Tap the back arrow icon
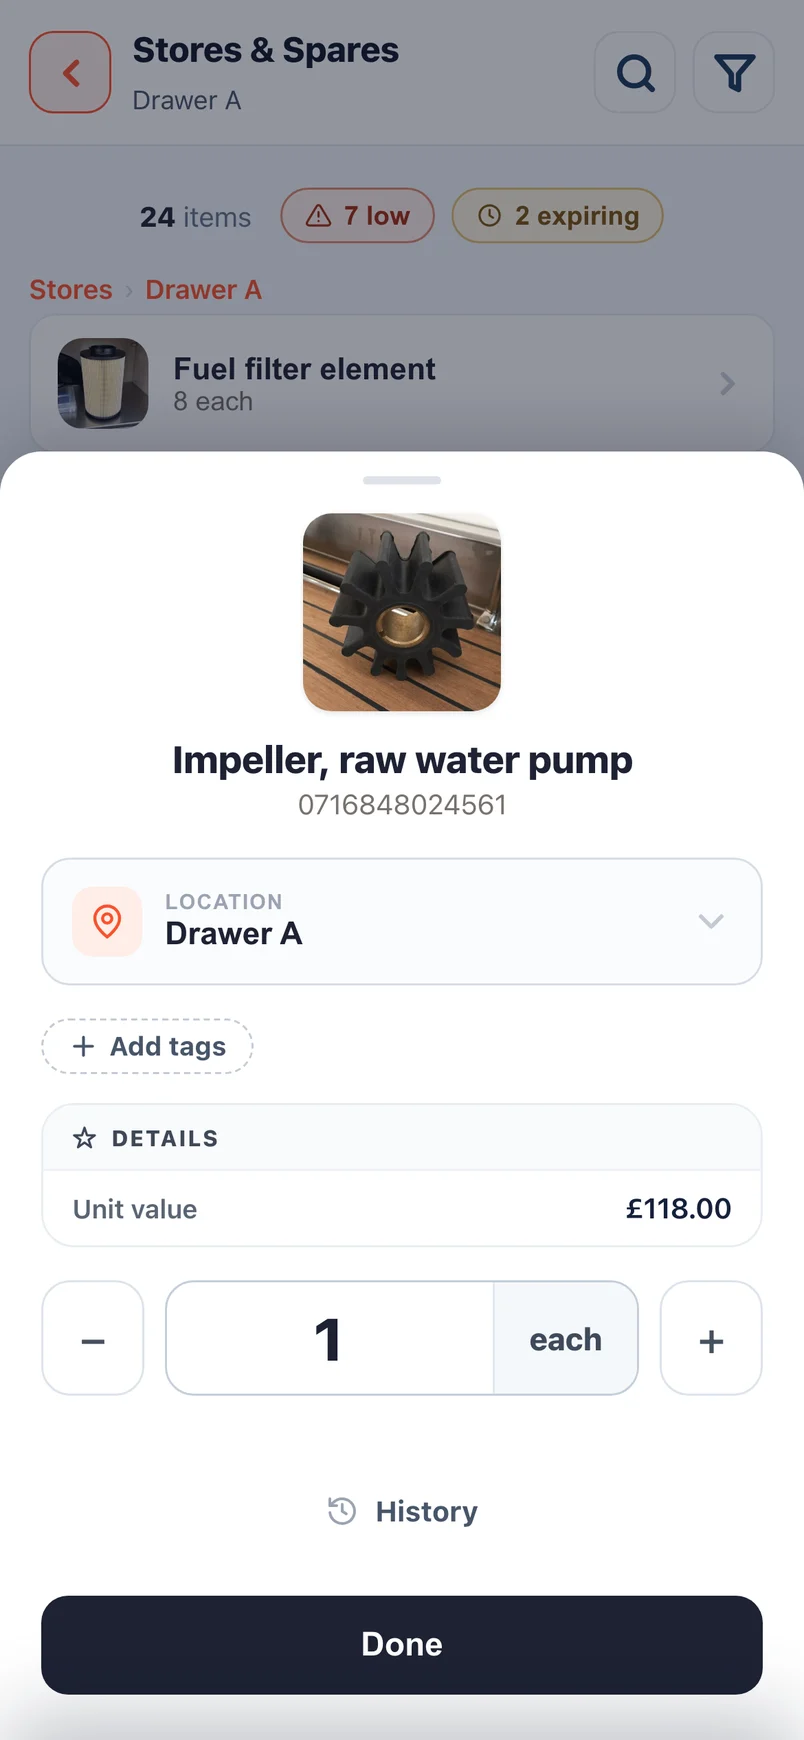The height and width of the screenshot is (1740, 804). pyautogui.click(x=70, y=72)
